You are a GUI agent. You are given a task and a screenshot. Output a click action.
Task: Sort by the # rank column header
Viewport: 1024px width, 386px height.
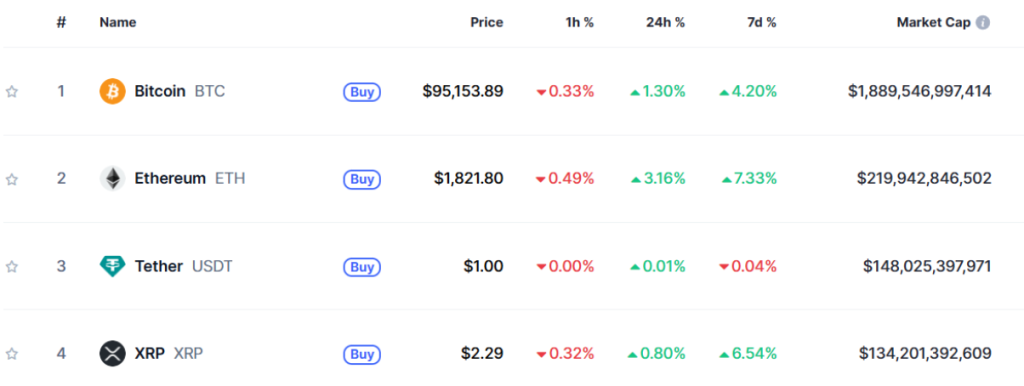pos(61,22)
